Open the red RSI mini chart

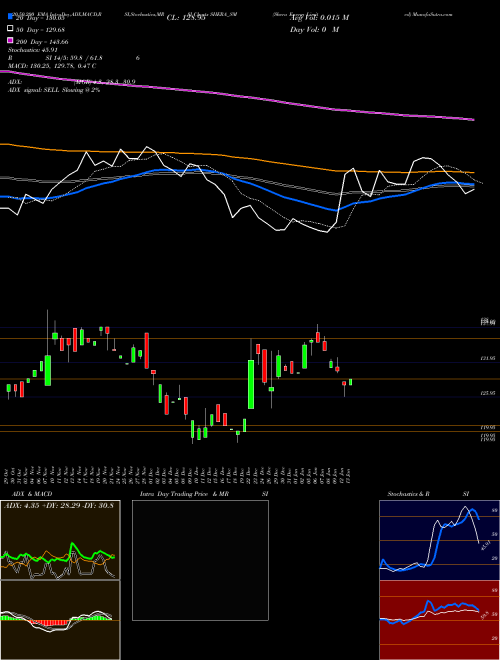(439, 620)
